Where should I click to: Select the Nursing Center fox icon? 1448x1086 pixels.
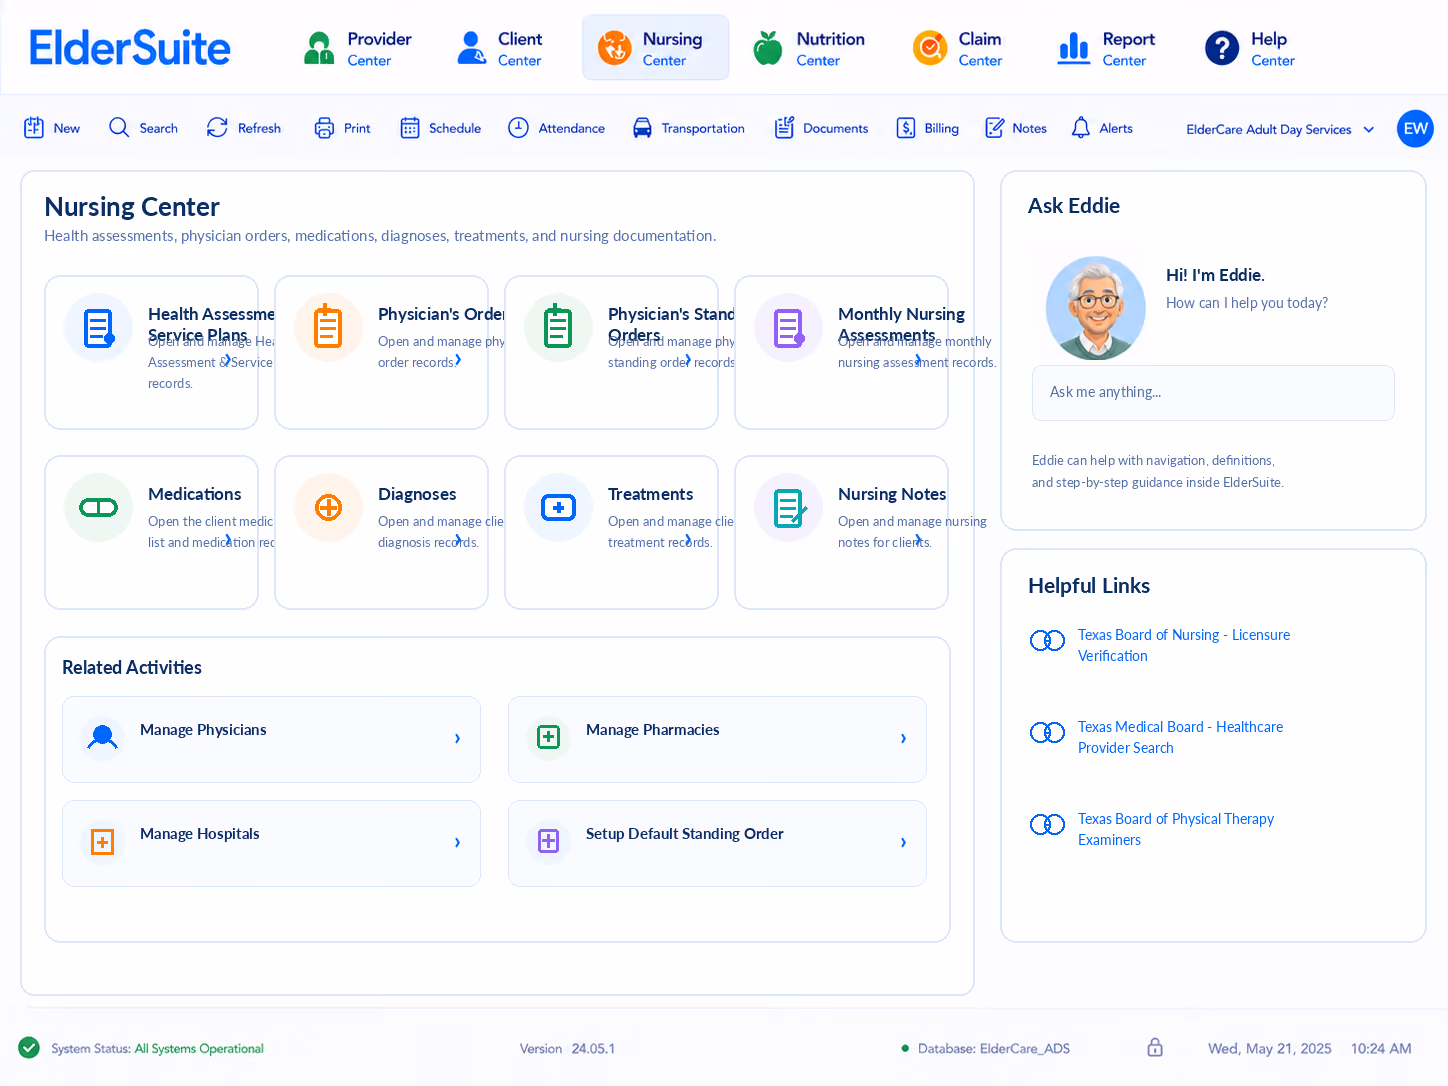[615, 47]
